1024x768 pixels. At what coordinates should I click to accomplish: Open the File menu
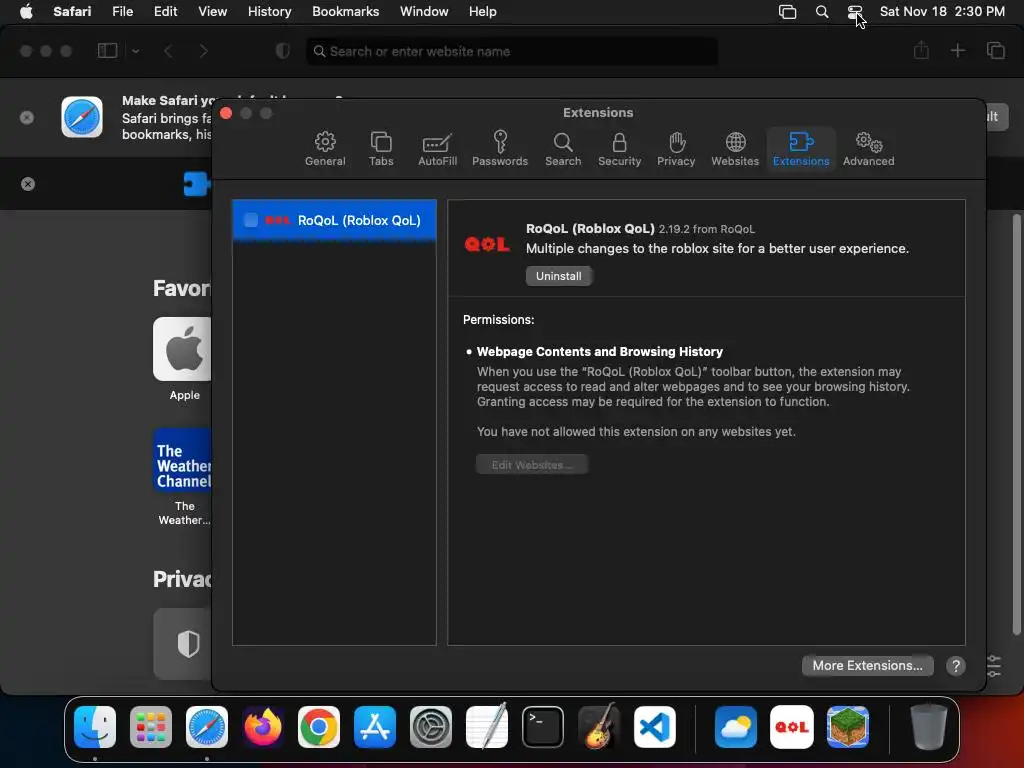pyautogui.click(x=122, y=12)
